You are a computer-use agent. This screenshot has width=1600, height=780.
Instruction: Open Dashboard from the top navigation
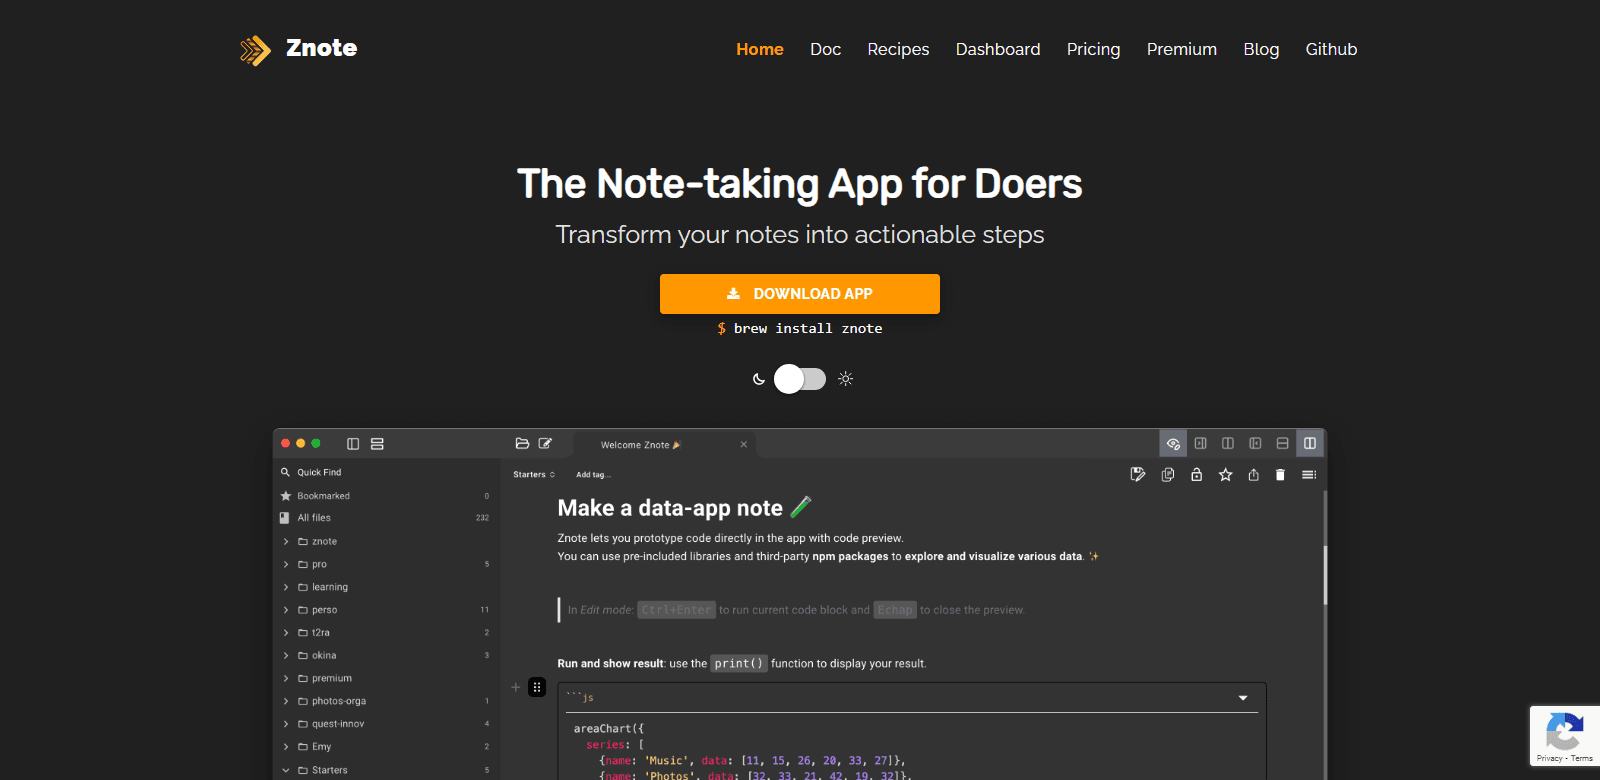998,49
